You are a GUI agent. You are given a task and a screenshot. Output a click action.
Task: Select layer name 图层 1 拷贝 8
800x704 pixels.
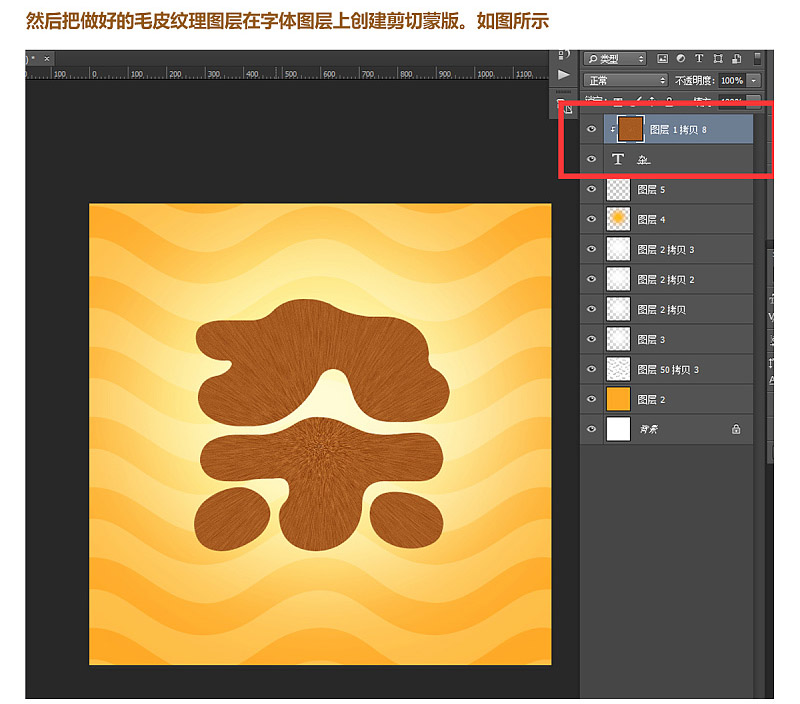(678, 130)
